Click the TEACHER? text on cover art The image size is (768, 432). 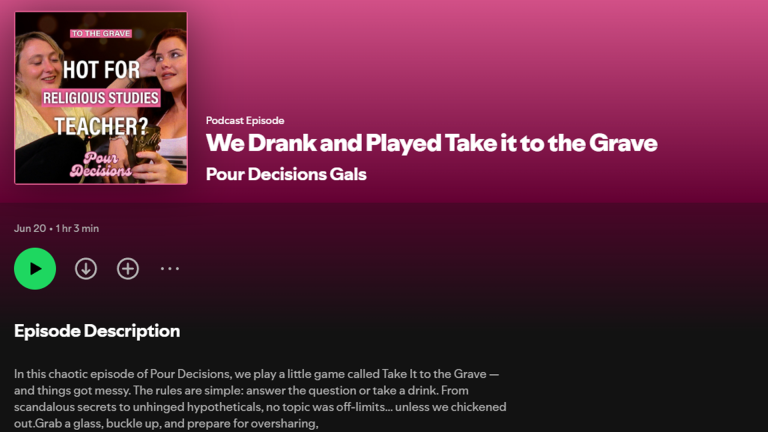pyautogui.click(x=101, y=126)
